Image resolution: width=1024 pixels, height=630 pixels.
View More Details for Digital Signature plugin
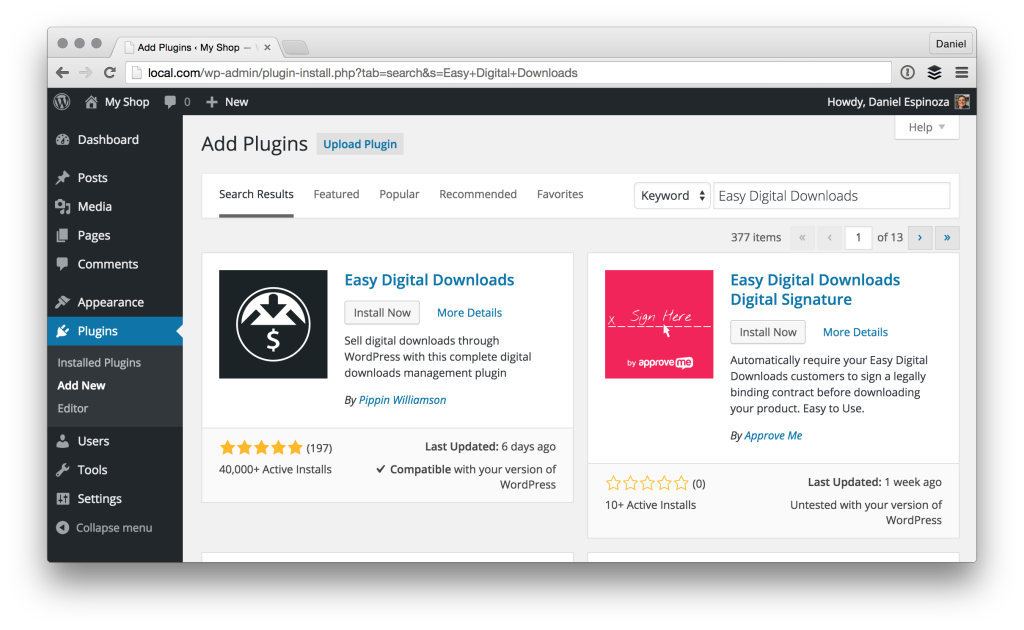856,332
